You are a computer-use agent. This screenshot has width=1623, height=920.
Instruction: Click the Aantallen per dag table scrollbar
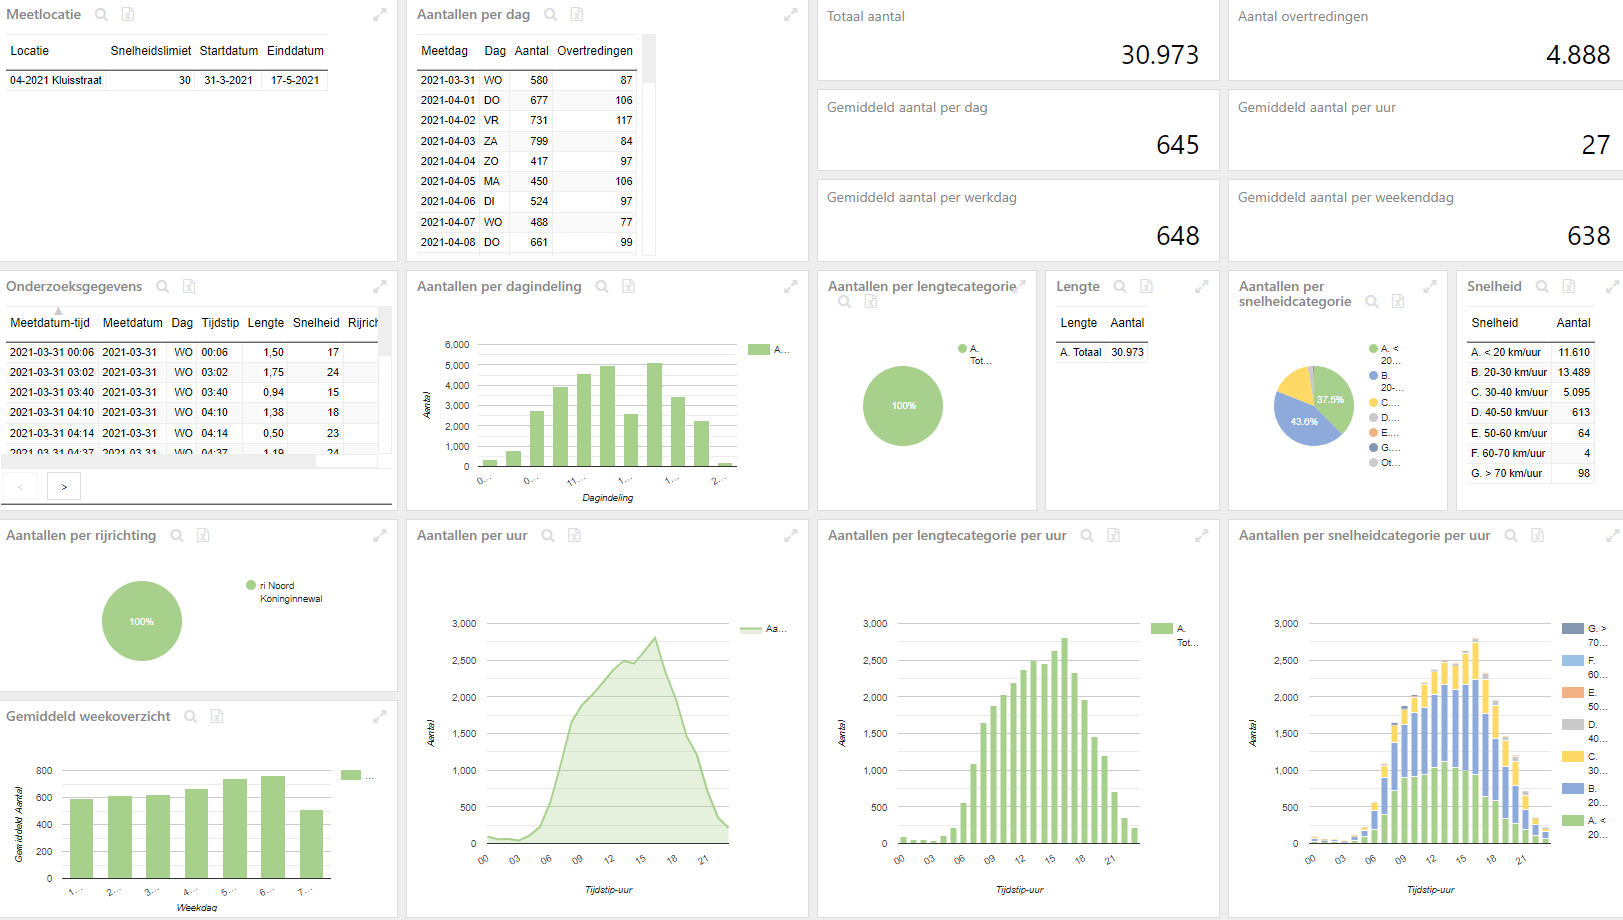pyautogui.click(x=649, y=58)
